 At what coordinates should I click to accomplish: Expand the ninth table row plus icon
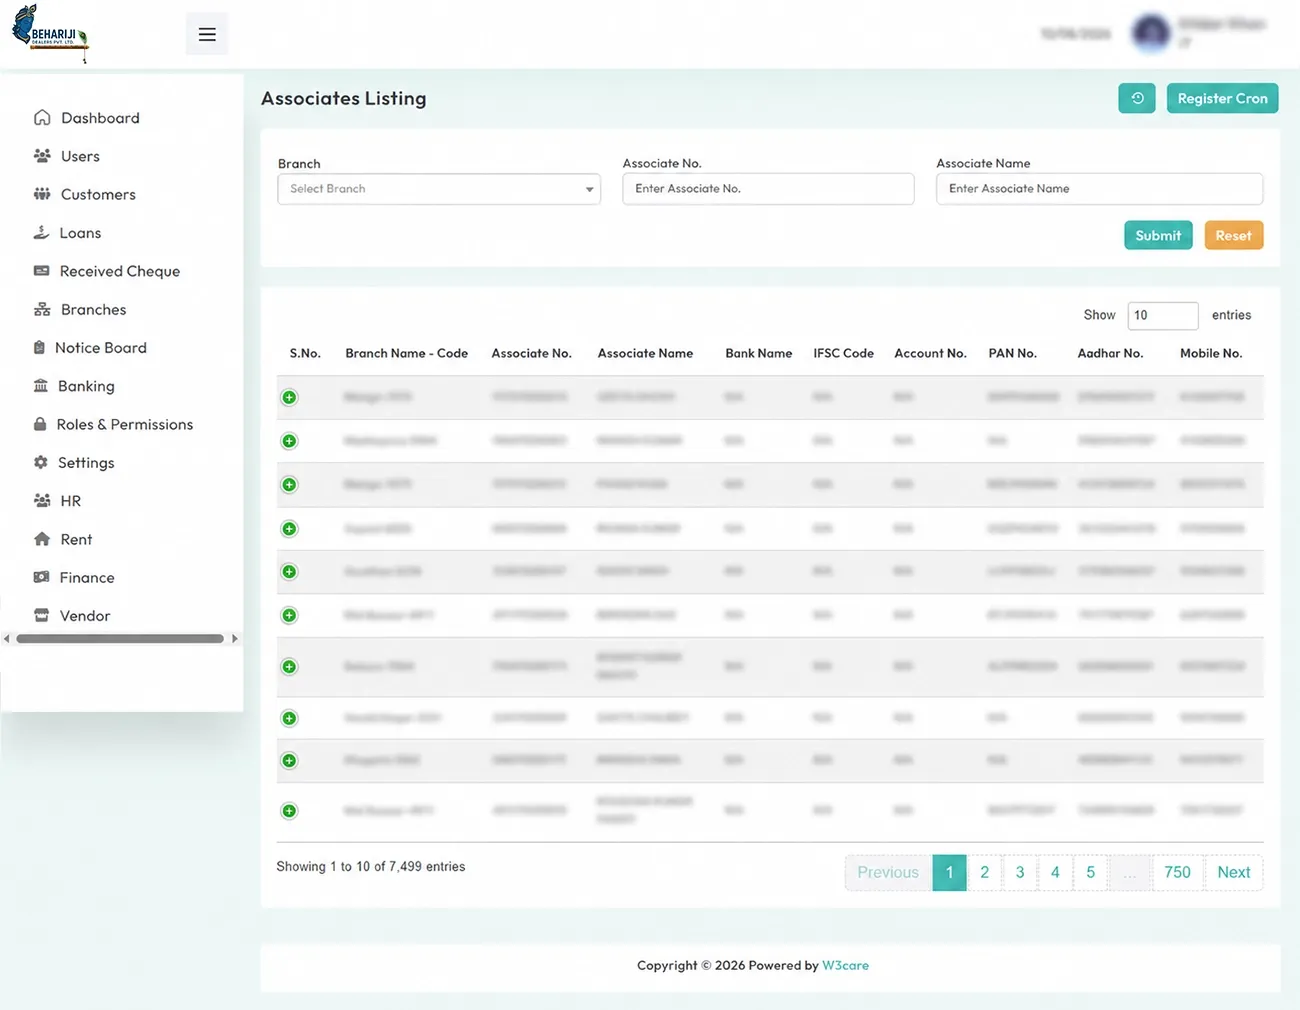click(x=289, y=761)
